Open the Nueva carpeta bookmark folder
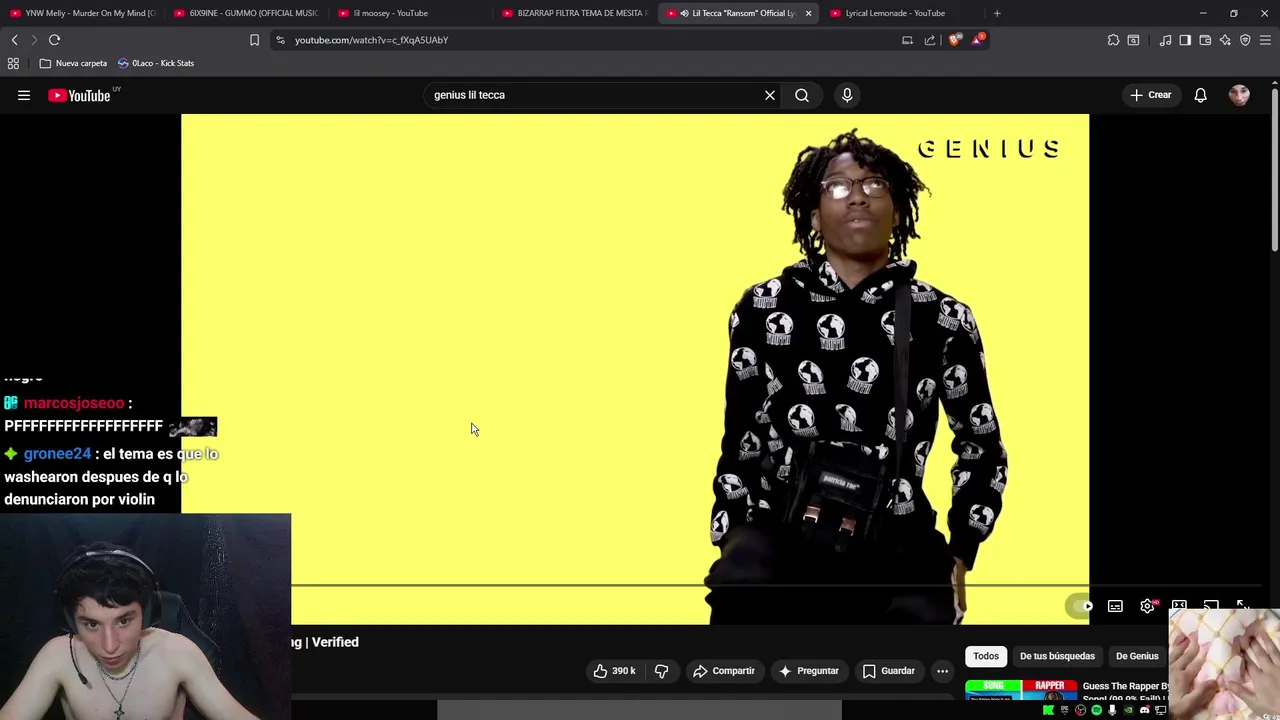This screenshot has width=1280, height=720. pyautogui.click(x=73, y=63)
